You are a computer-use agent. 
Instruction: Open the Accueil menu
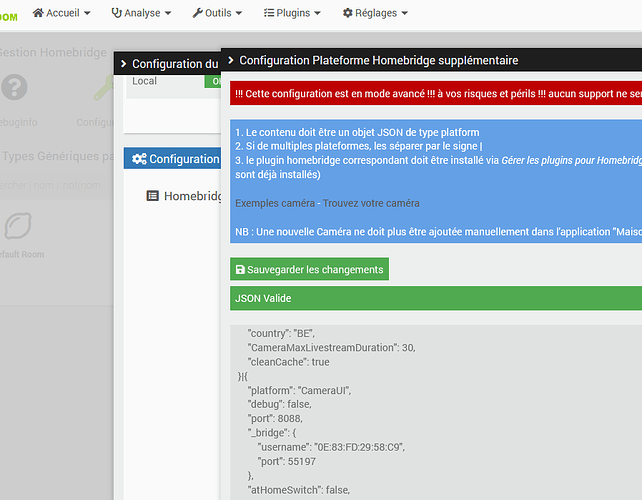[x=61, y=13]
